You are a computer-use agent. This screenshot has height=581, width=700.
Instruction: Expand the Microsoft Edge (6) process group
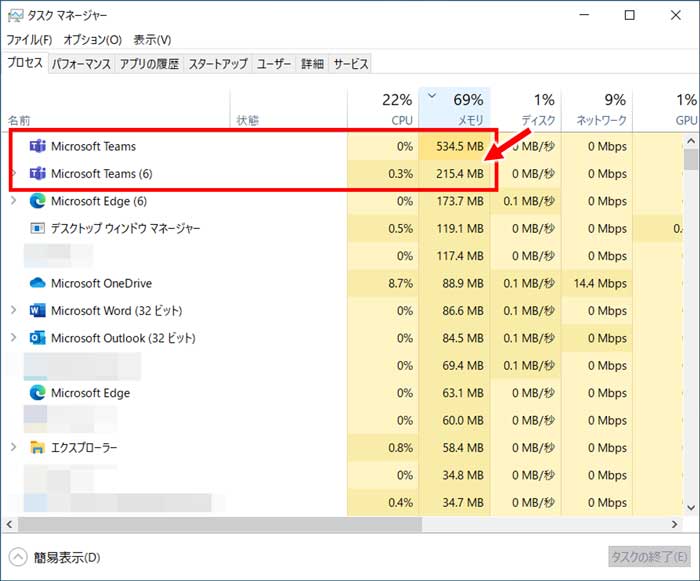(x=13, y=201)
